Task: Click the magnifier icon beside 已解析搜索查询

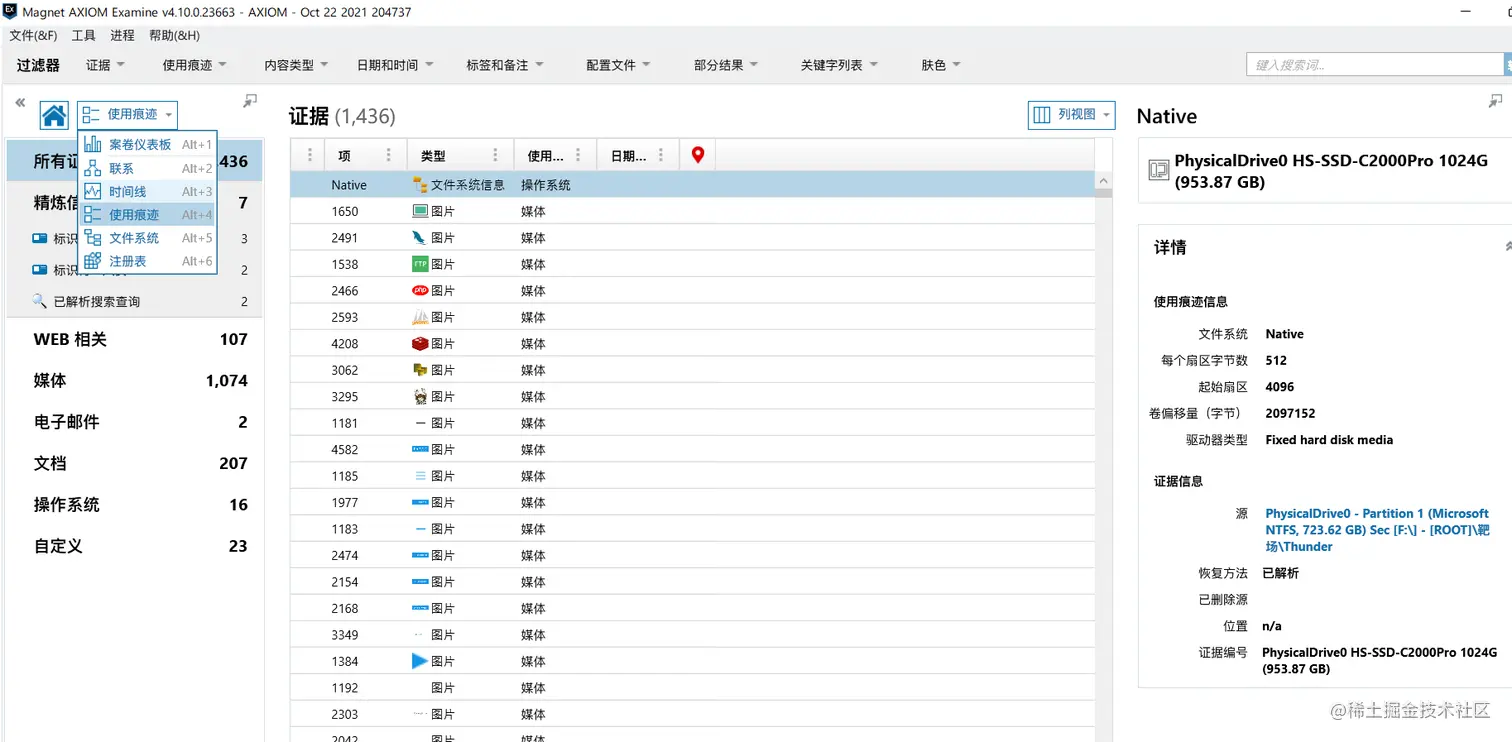Action: (x=40, y=301)
